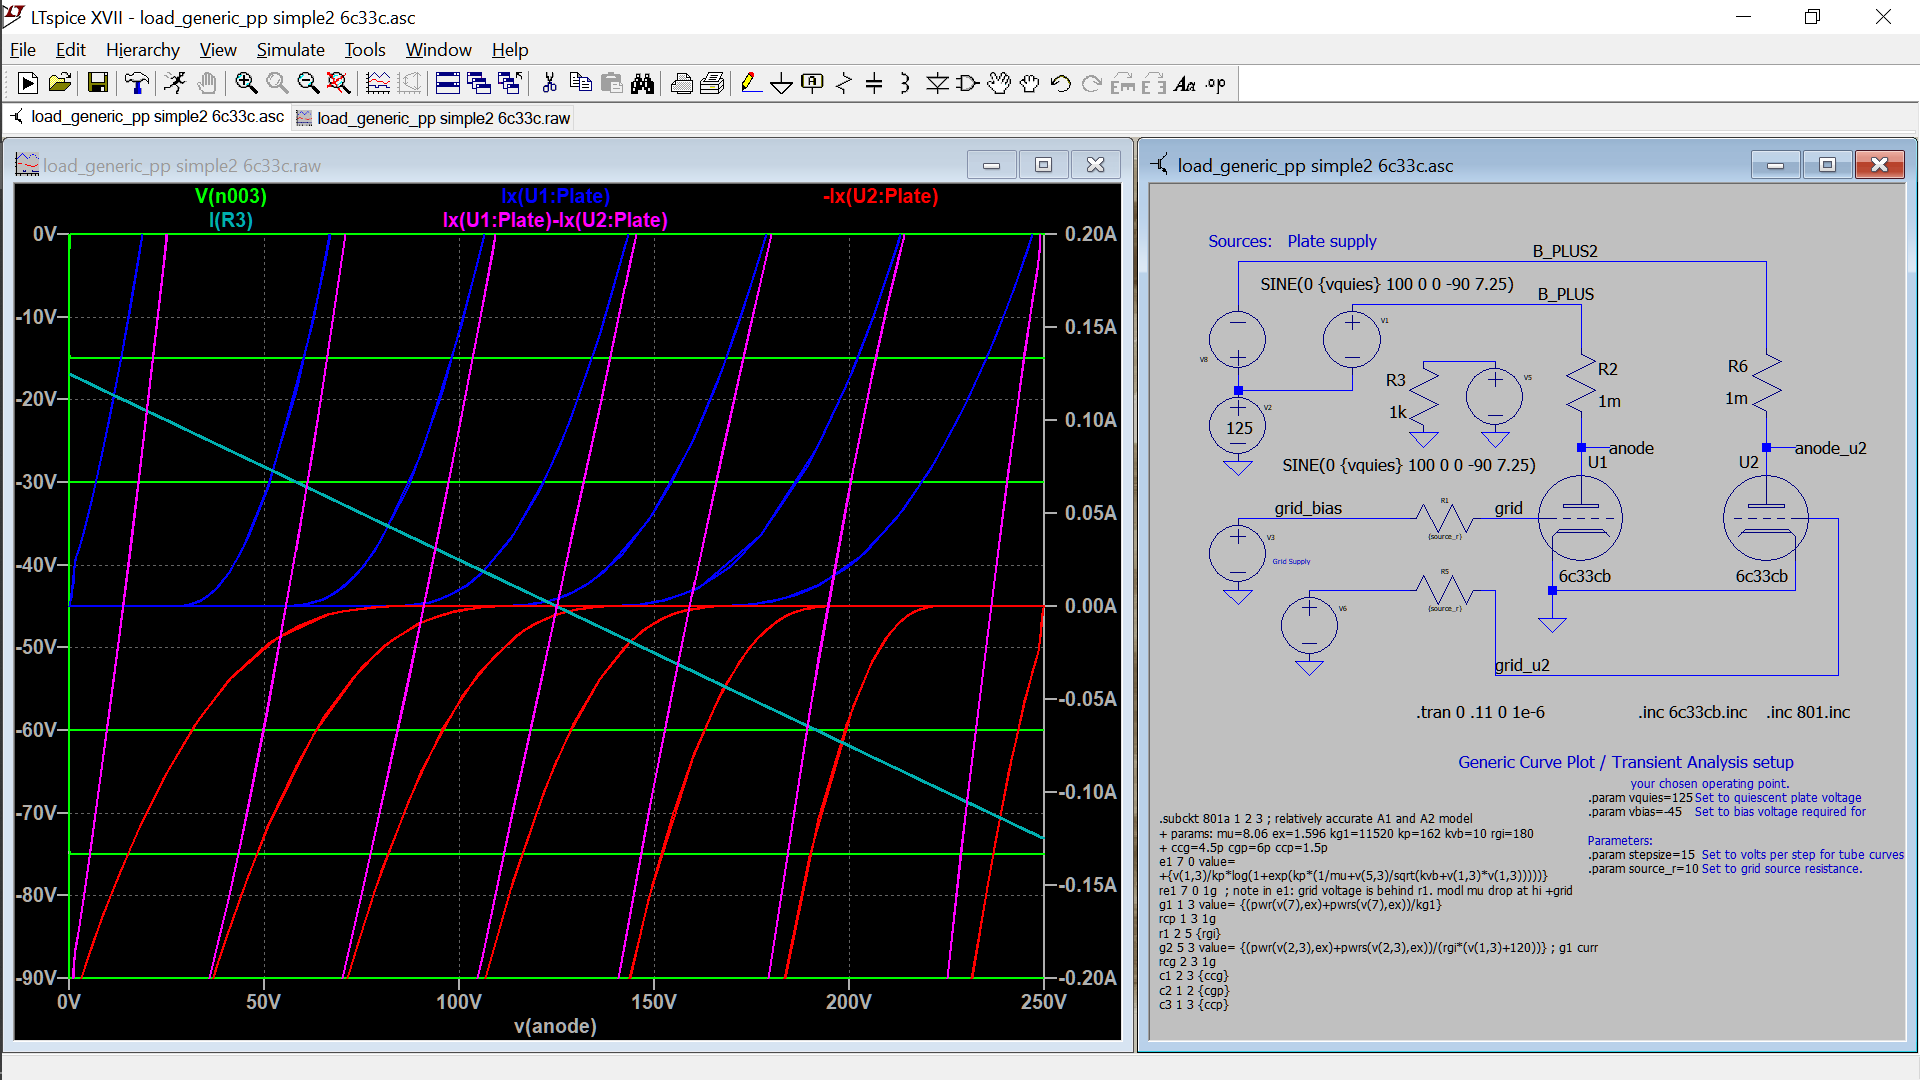Open the Simulate menu
The height and width of the screenshot is (1080, 1920).
pyautogui.click(x=290, y=49)
